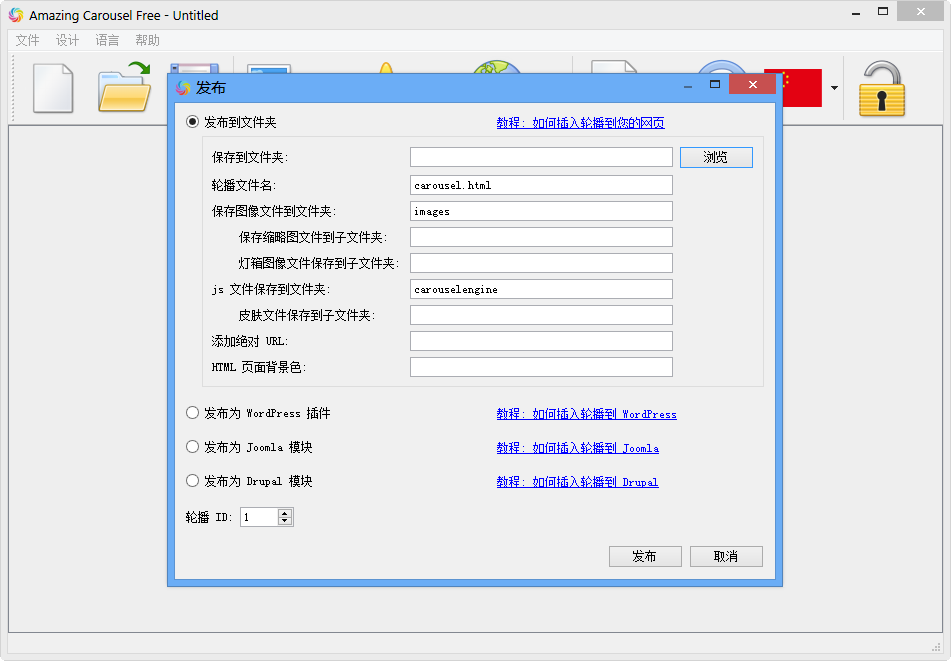Focus the 灯箱图像文件保存到子文件夹 field
This screenshot has width=951, height=661.
(541, 263)
